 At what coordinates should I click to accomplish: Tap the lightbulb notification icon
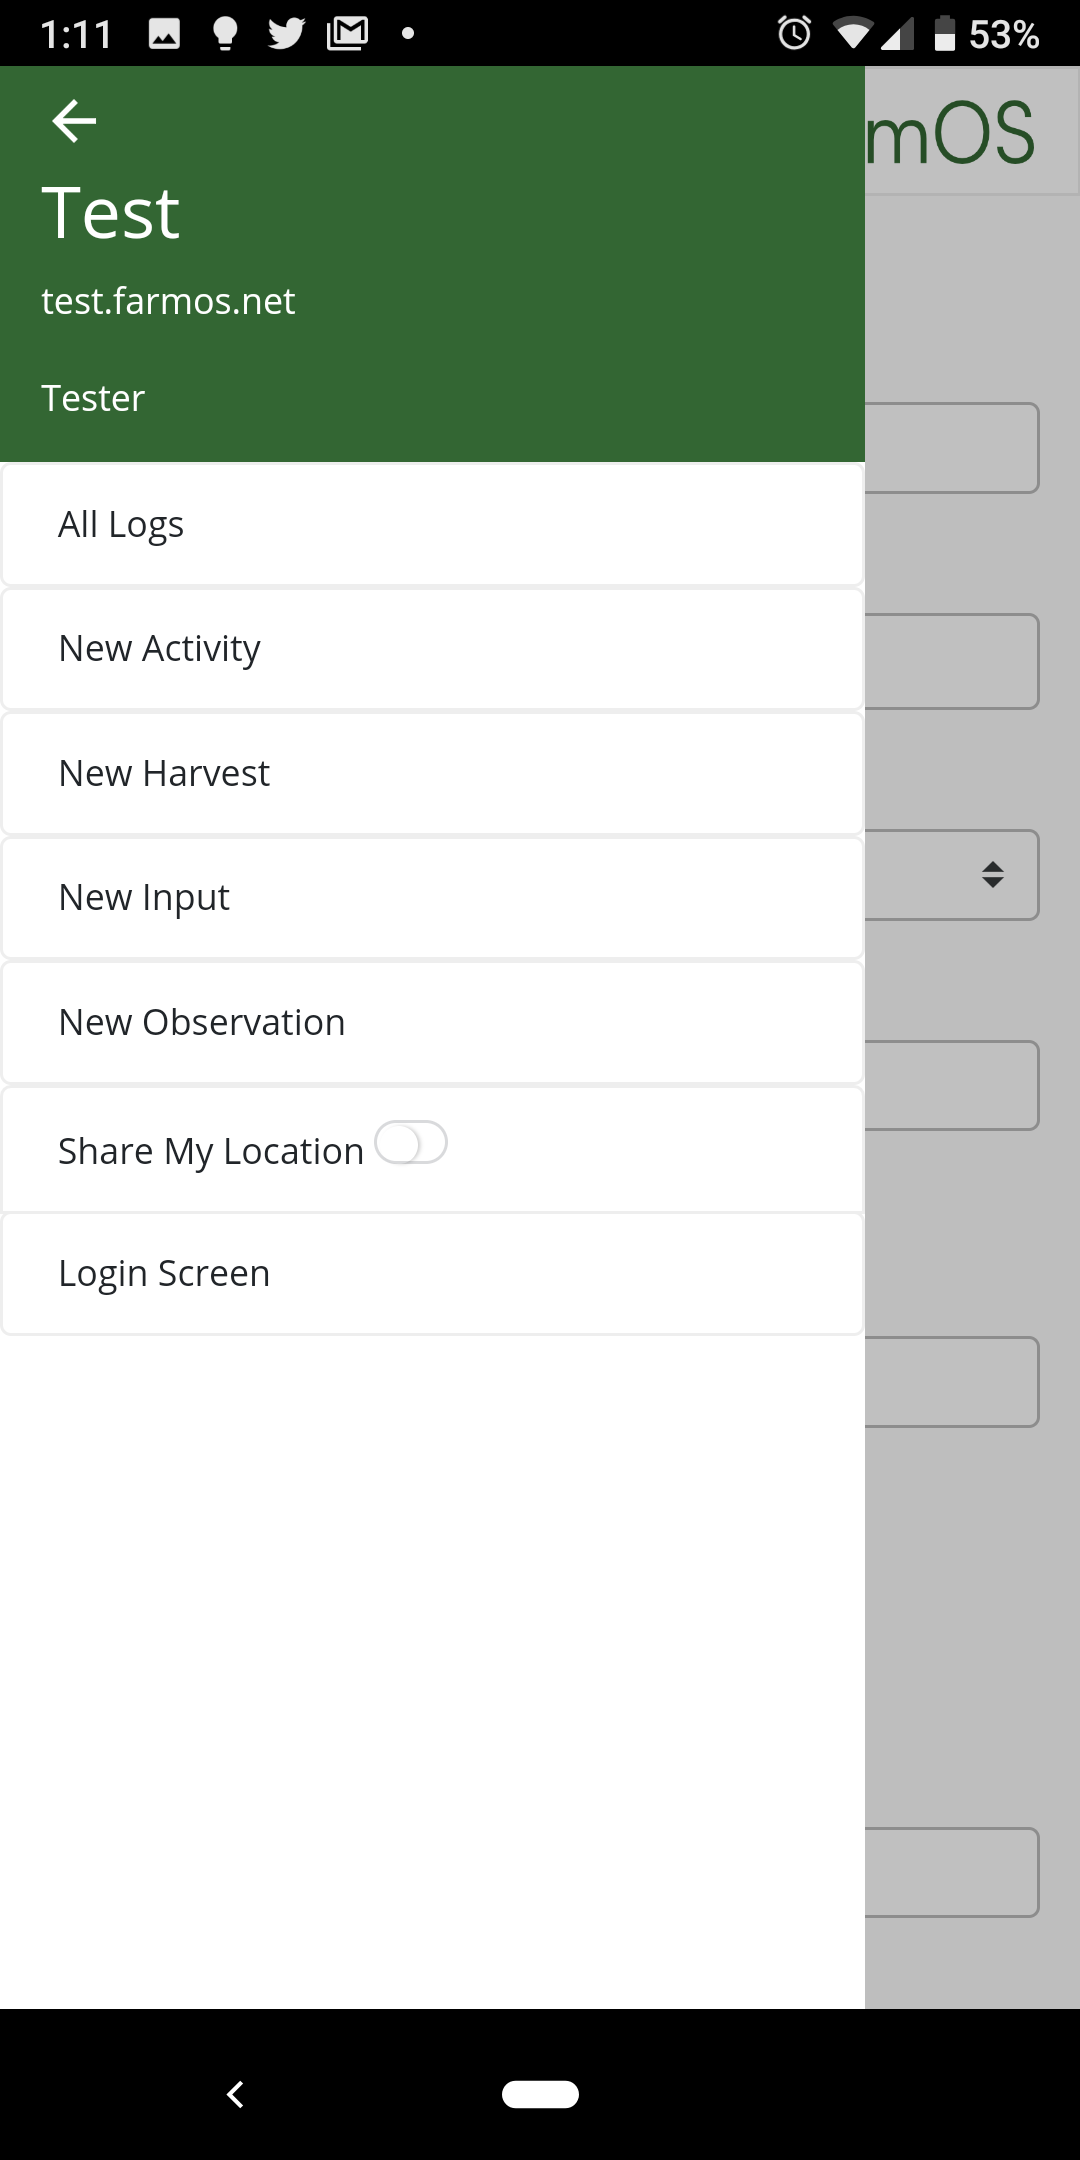(x=225, y=33)
